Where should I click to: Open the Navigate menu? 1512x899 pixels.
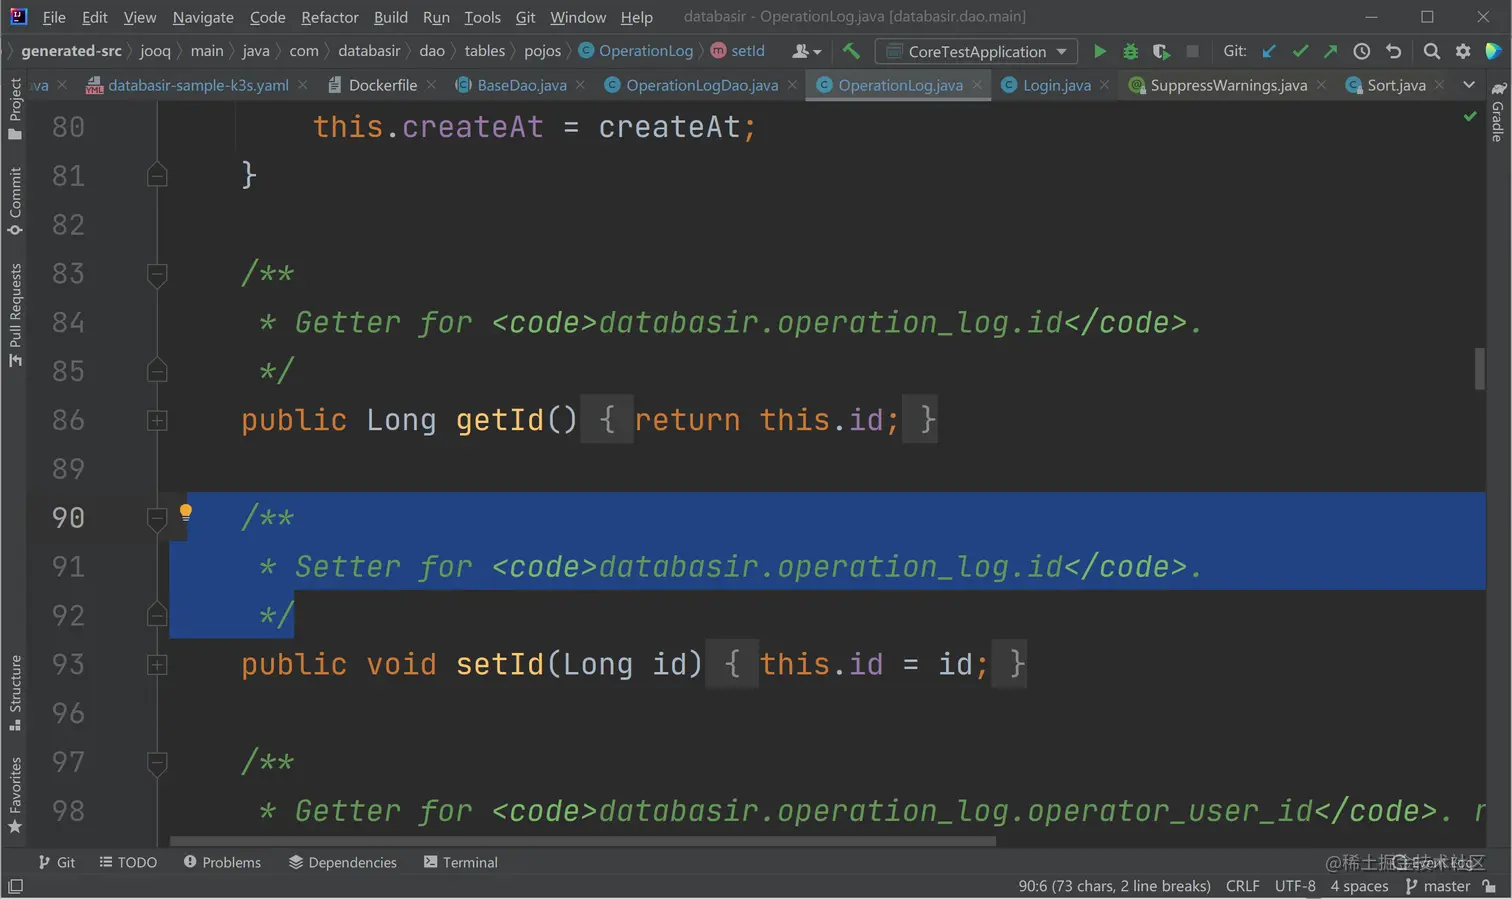[x=203, y=17]
